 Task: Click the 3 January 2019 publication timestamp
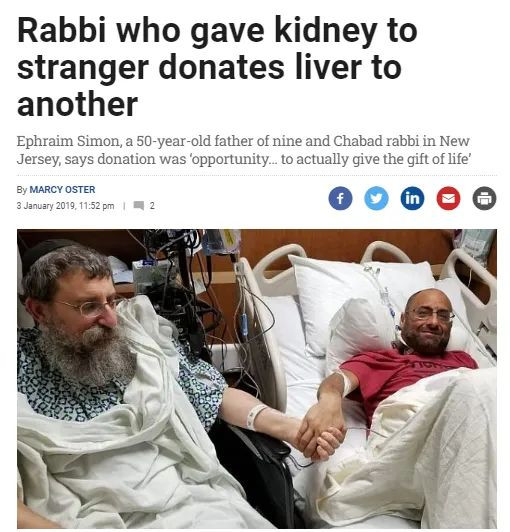65,206
